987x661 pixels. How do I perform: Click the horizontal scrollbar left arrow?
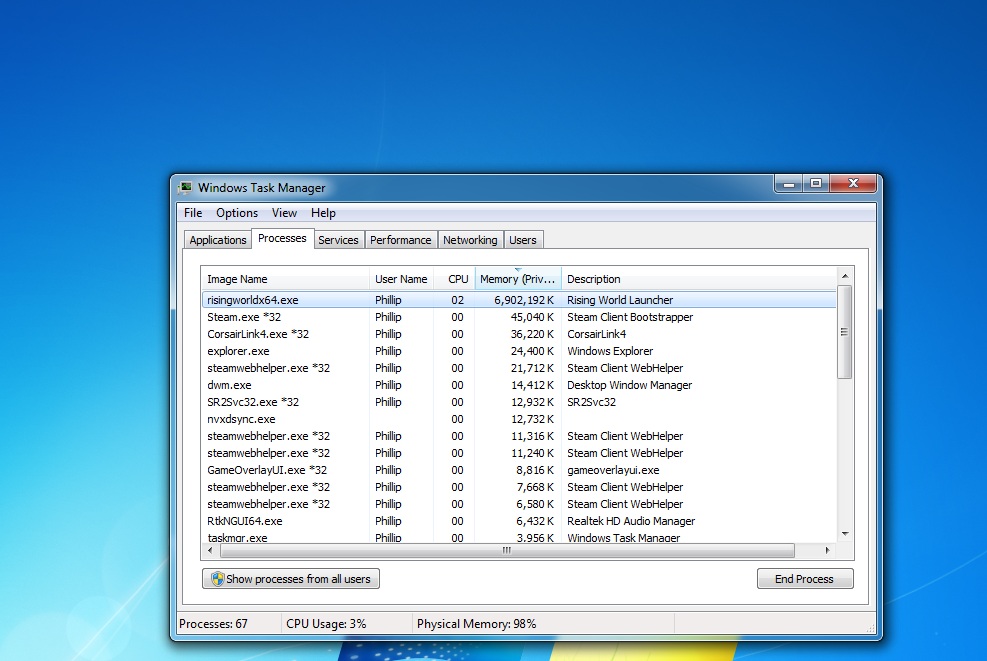(x=210, y=551)
